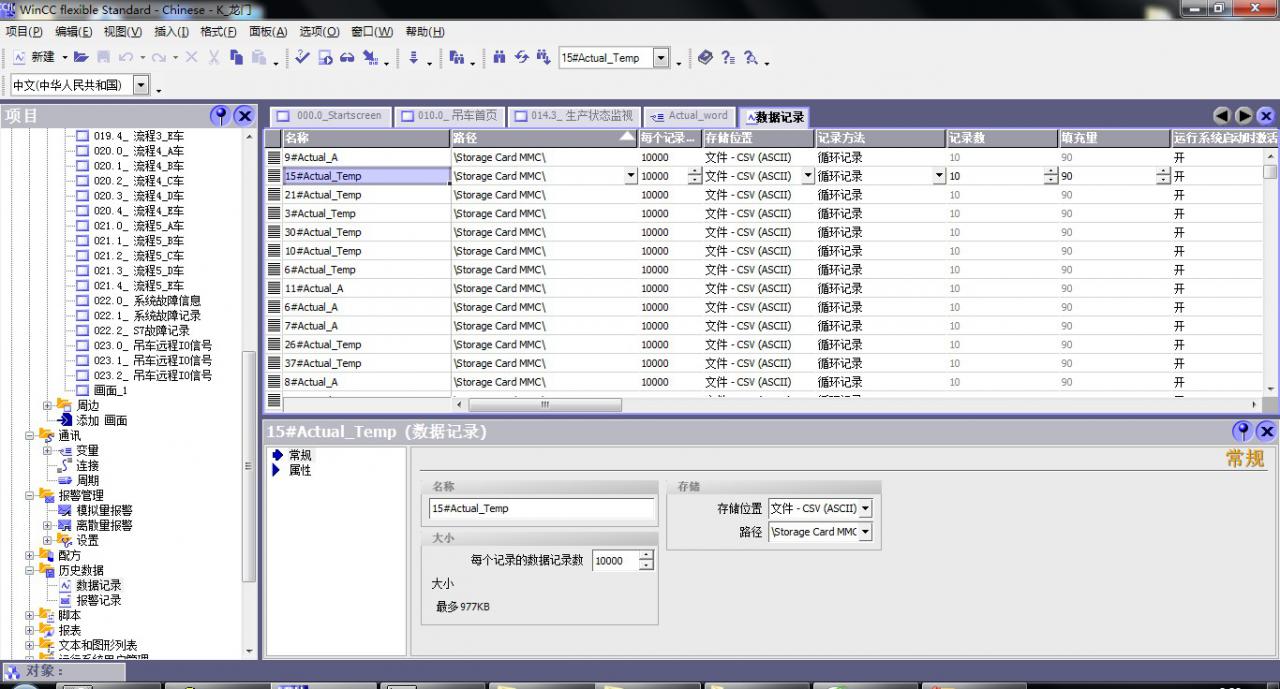Viewport: 1280px width, 689px height.
Task: Open the 选项(O) menu
Action: pos(320,32)
